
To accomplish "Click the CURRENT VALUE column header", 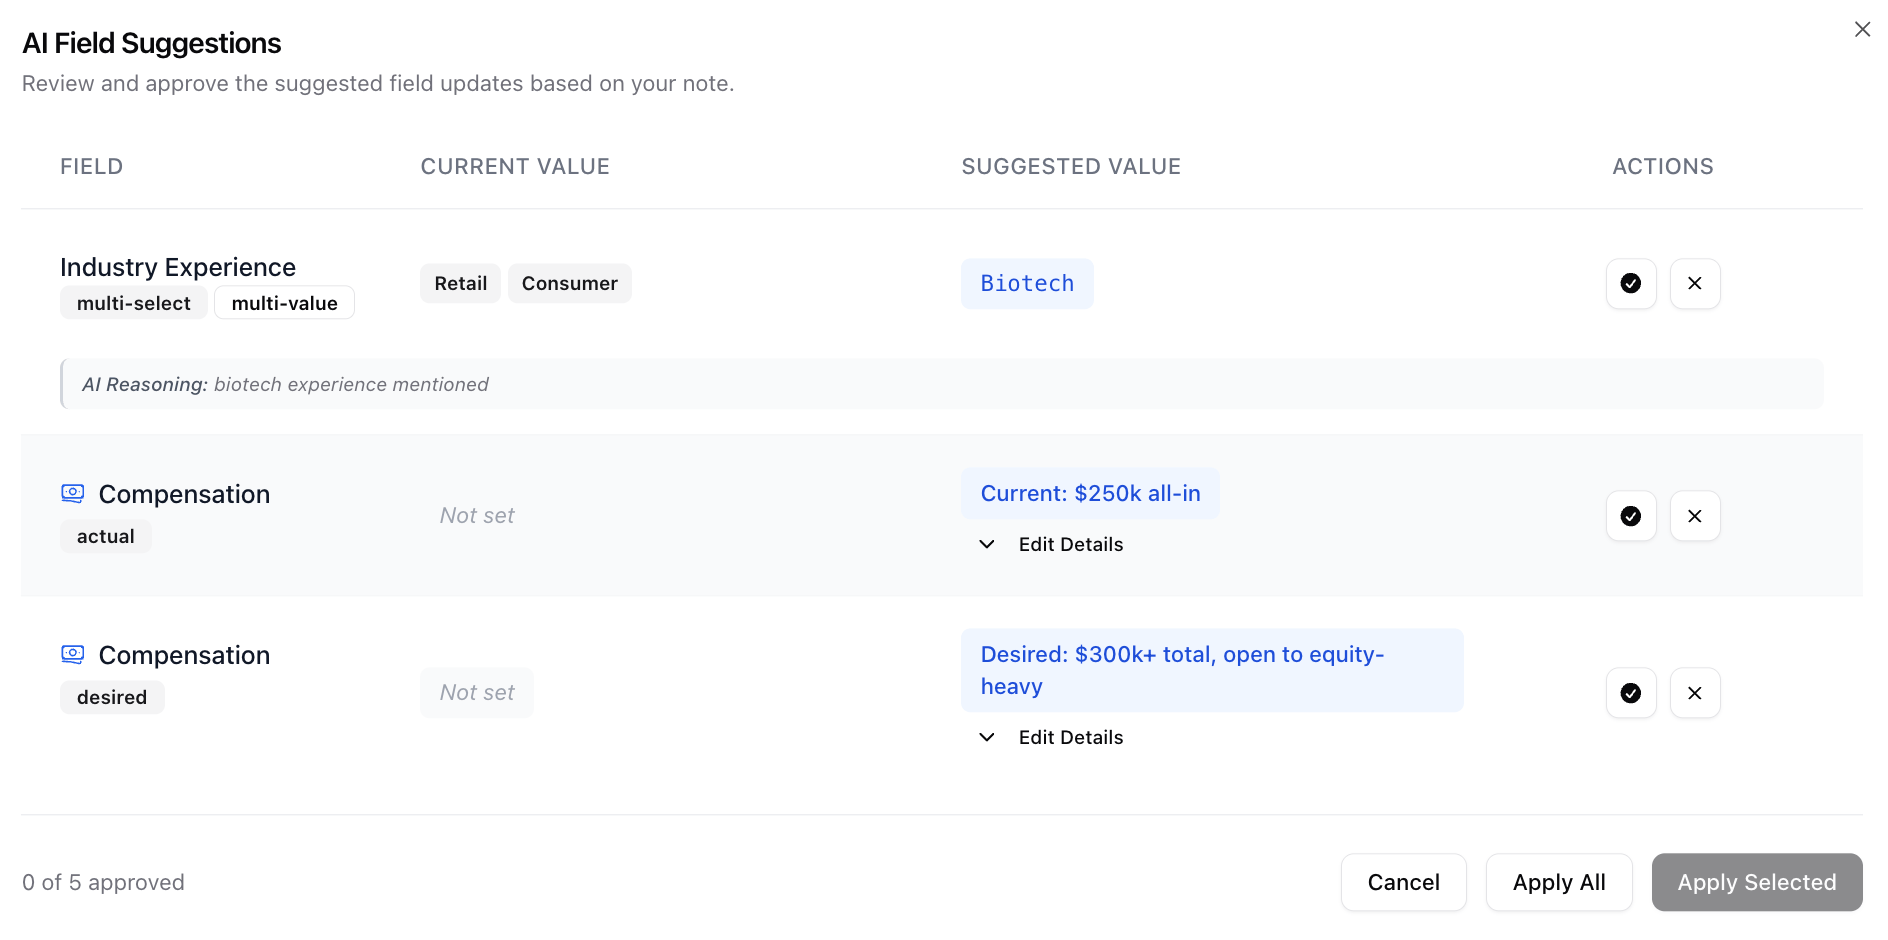I will pyautogui.click(x=515, y=167).
